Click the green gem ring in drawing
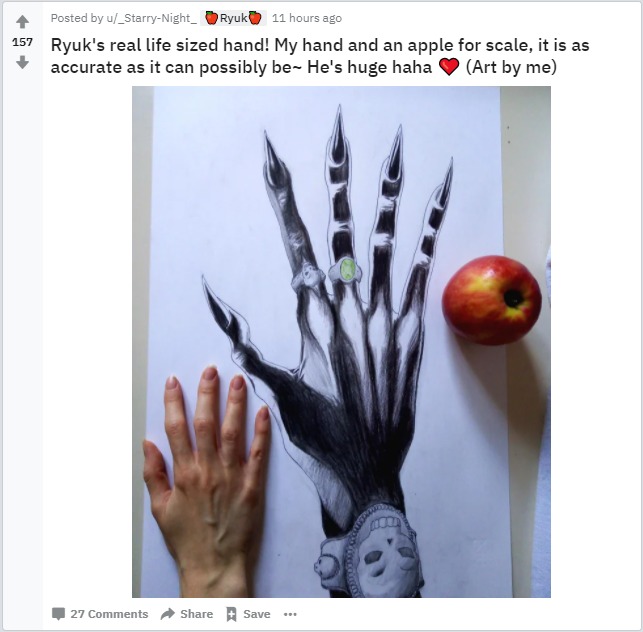 (x=347, y=270)
